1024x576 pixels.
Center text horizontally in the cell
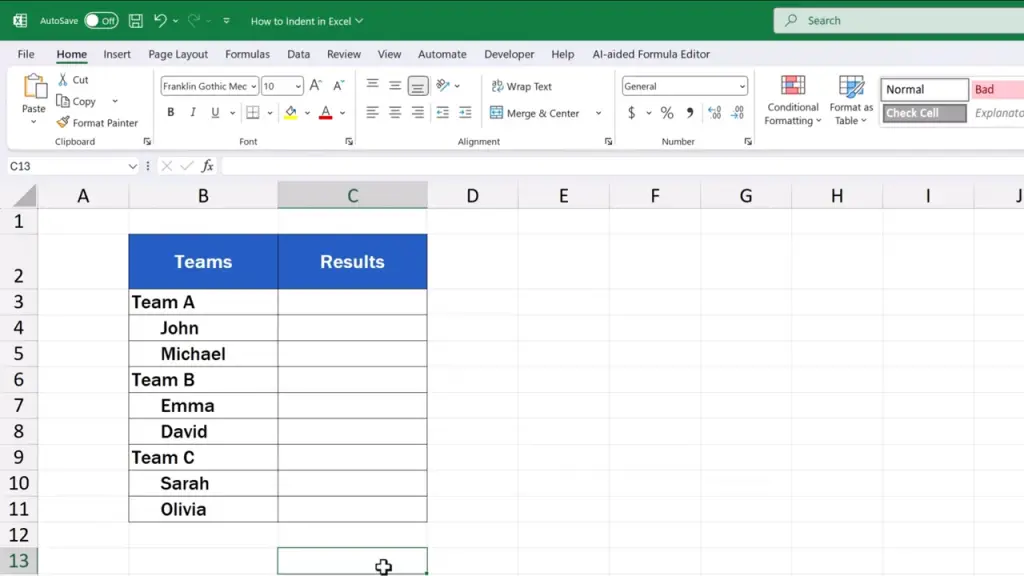[395, 113]
